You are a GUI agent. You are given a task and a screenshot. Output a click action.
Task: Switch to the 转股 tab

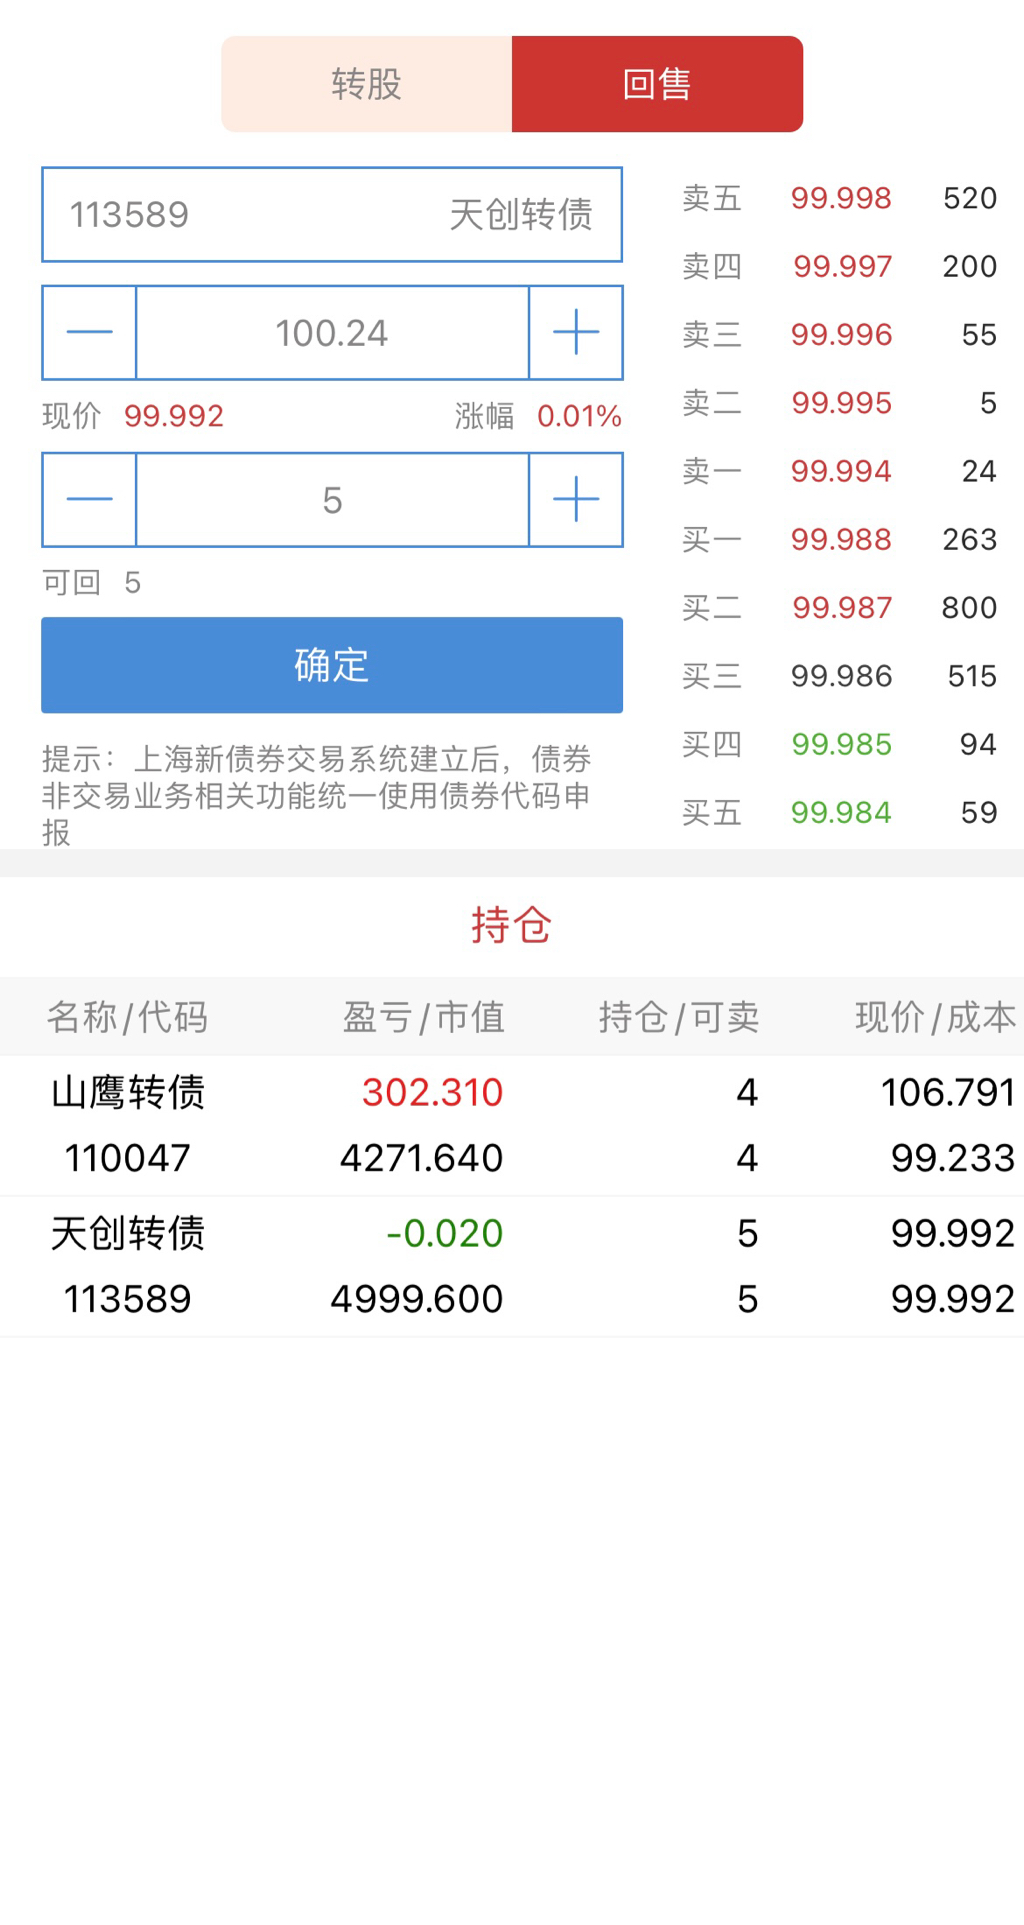[366, 84]
